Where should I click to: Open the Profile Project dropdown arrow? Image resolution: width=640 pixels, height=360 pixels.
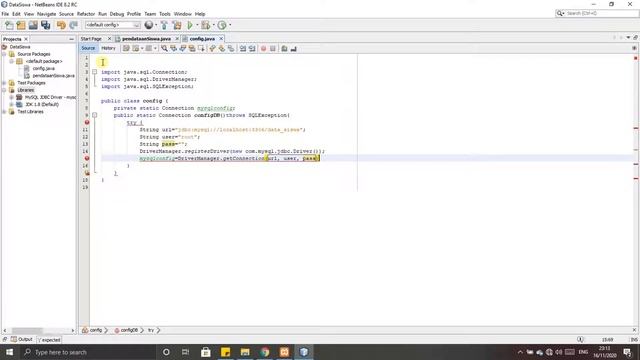[230, 25]
